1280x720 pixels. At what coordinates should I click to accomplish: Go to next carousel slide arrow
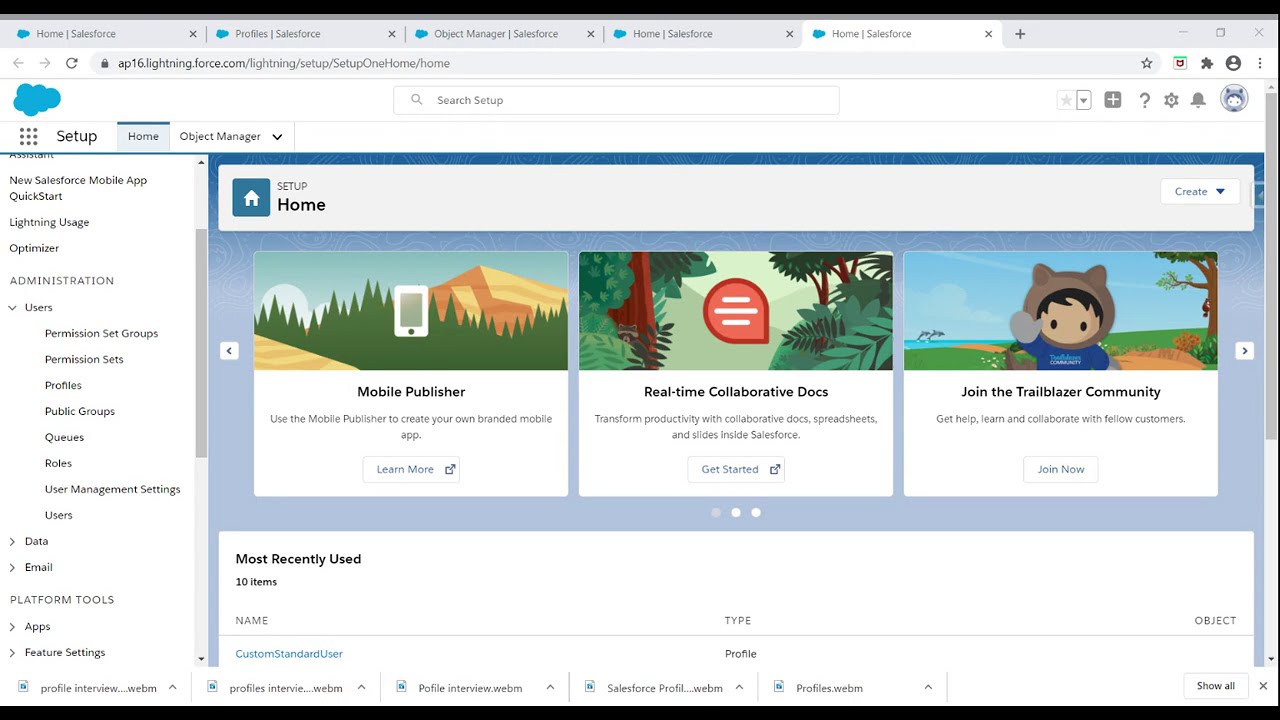pos(1244,351)
